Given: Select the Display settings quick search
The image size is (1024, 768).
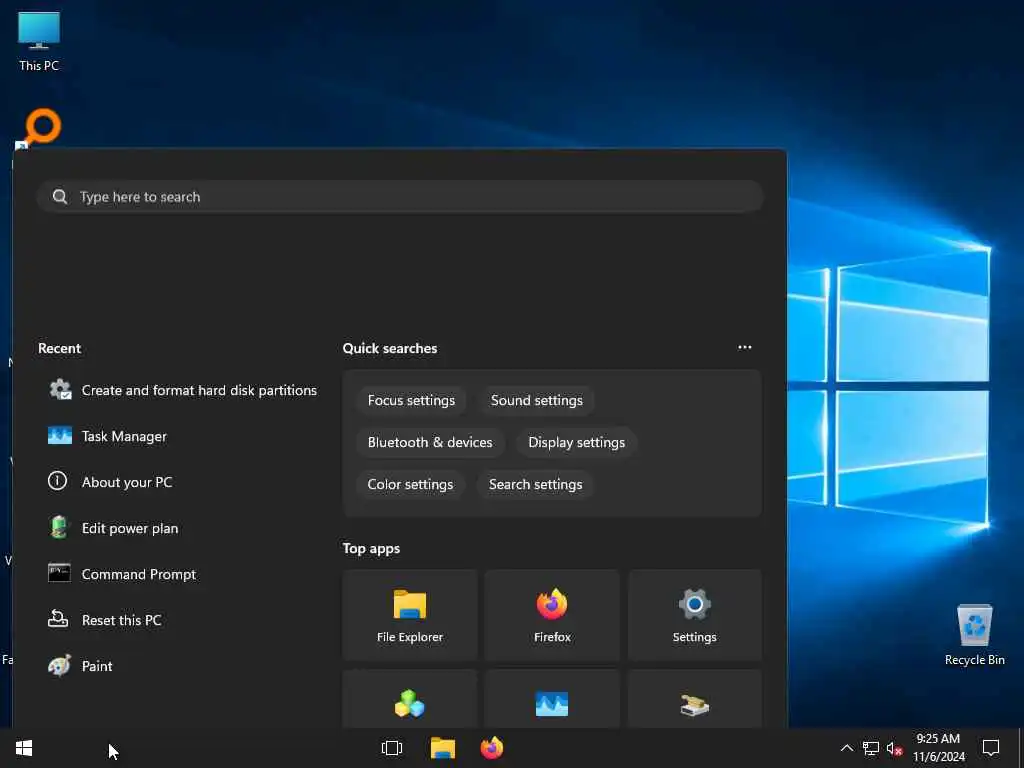Looking at the screenshot, I should (577, 442).
